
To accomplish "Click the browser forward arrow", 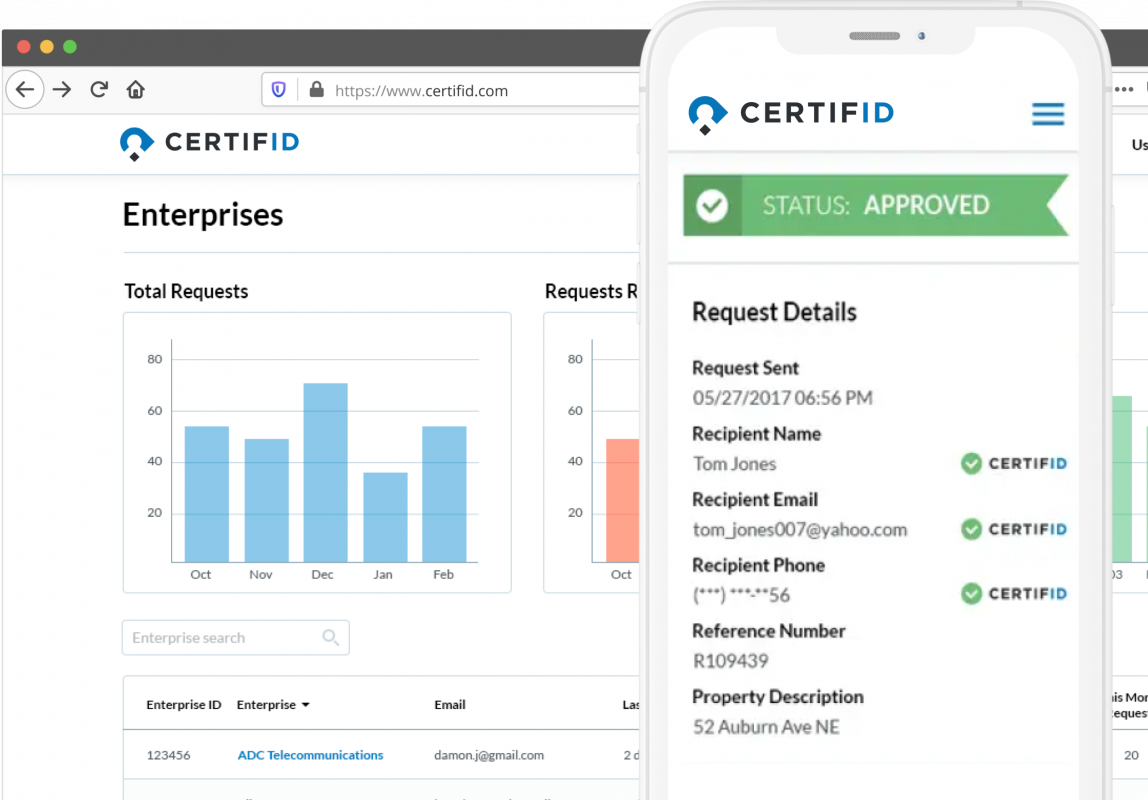I will (x=62, y=89).
